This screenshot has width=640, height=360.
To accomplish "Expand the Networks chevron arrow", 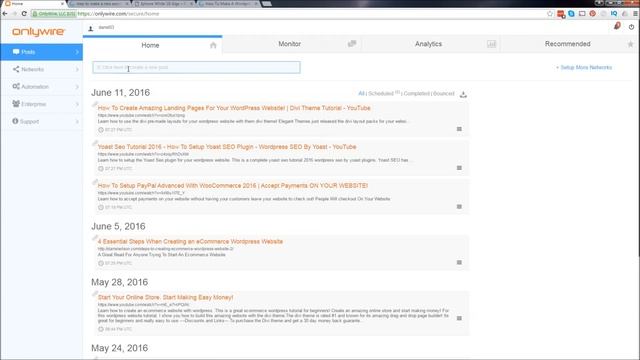I will (x=77, y=69).
